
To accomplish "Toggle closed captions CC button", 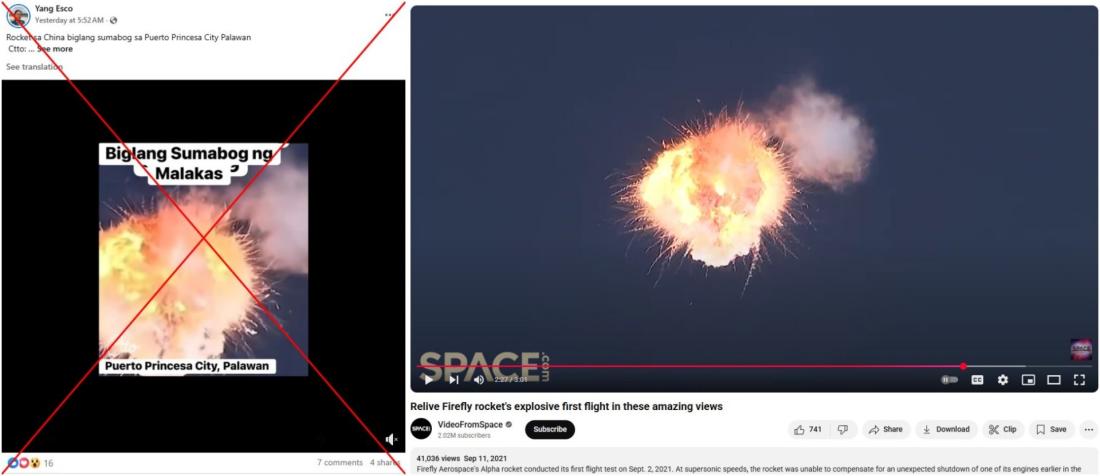I will click(977, 380).
